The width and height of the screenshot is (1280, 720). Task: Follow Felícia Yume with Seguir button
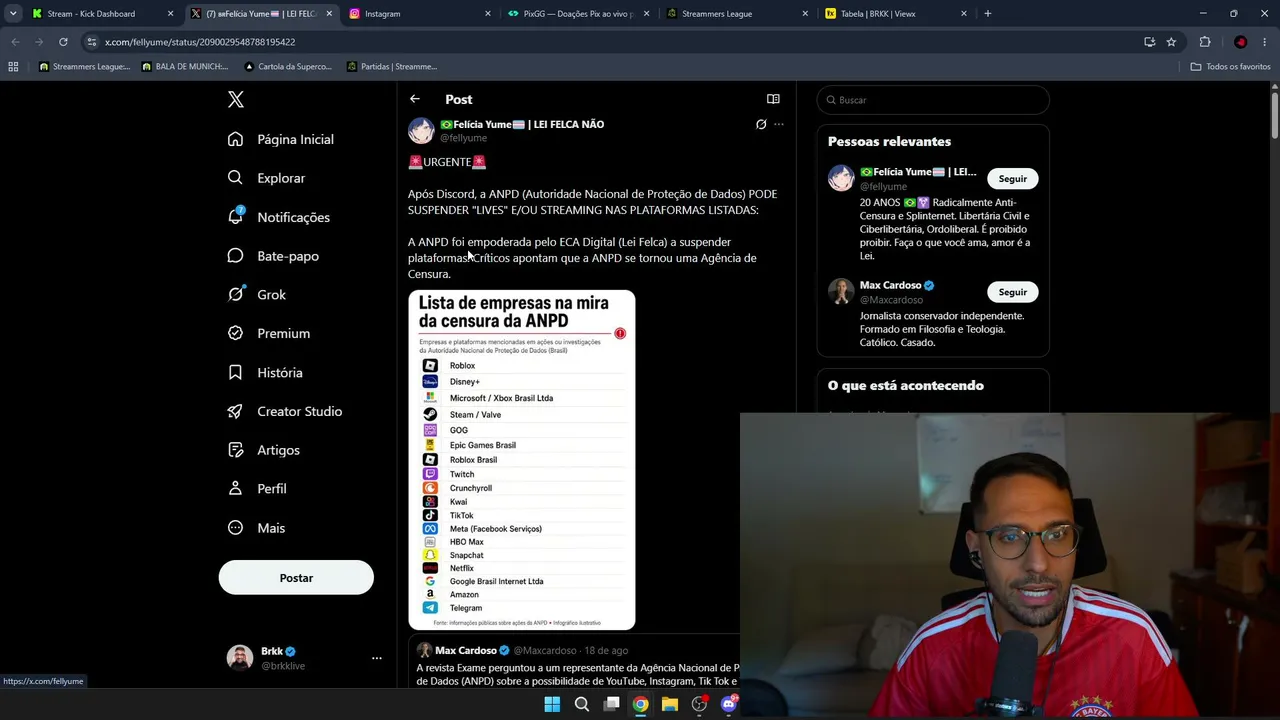point(1012,179)
